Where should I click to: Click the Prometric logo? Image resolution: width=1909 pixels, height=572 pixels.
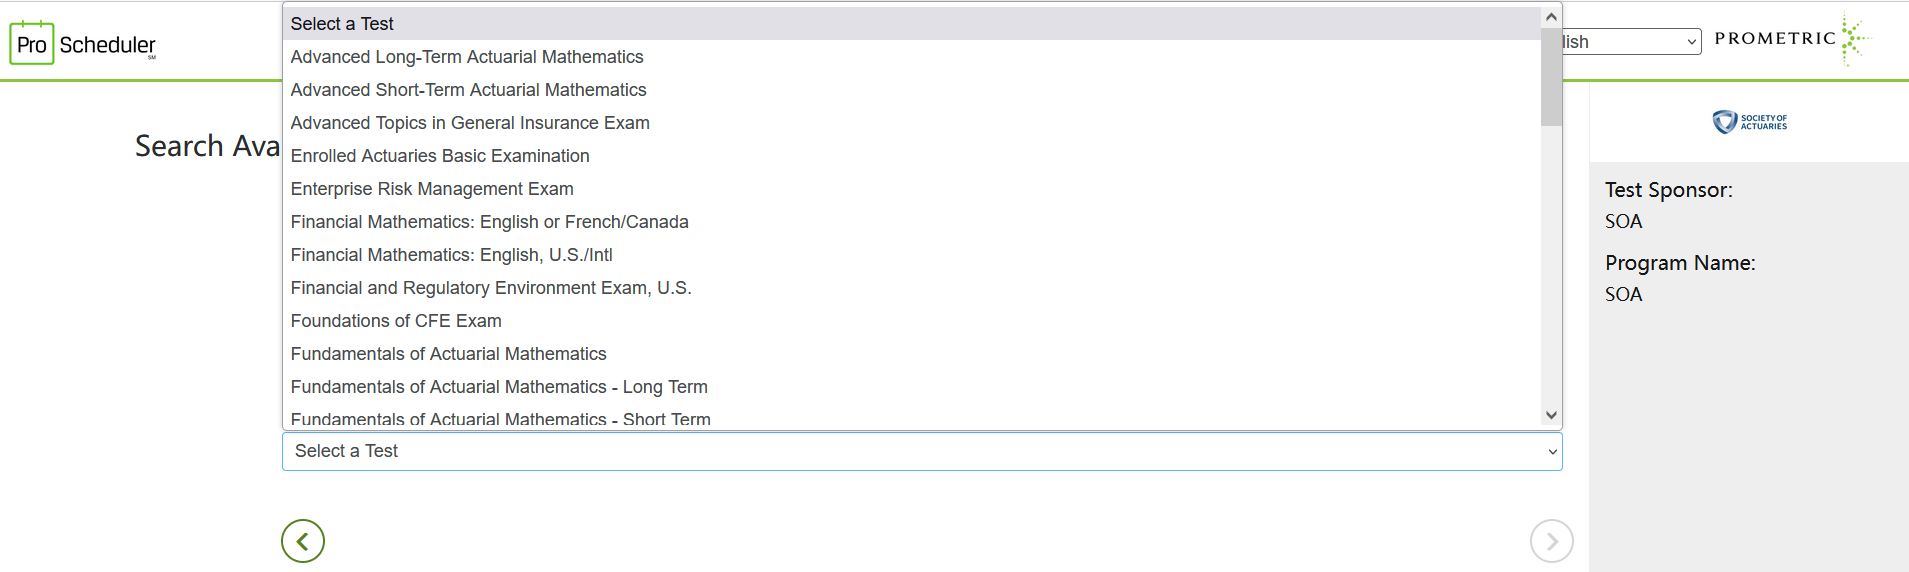pyautogui.click(x=1791, y=39)
